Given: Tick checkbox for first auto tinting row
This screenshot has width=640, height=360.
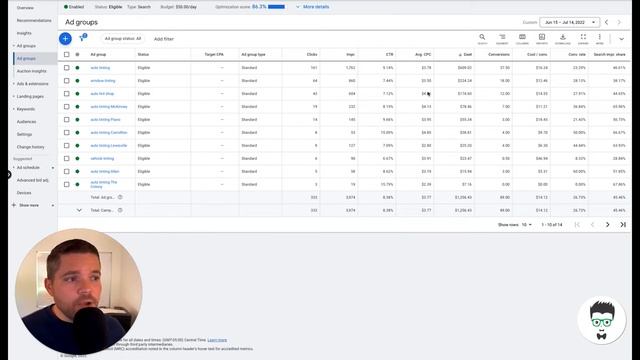Looking at the screenshot, I should (x=67, y=68).
